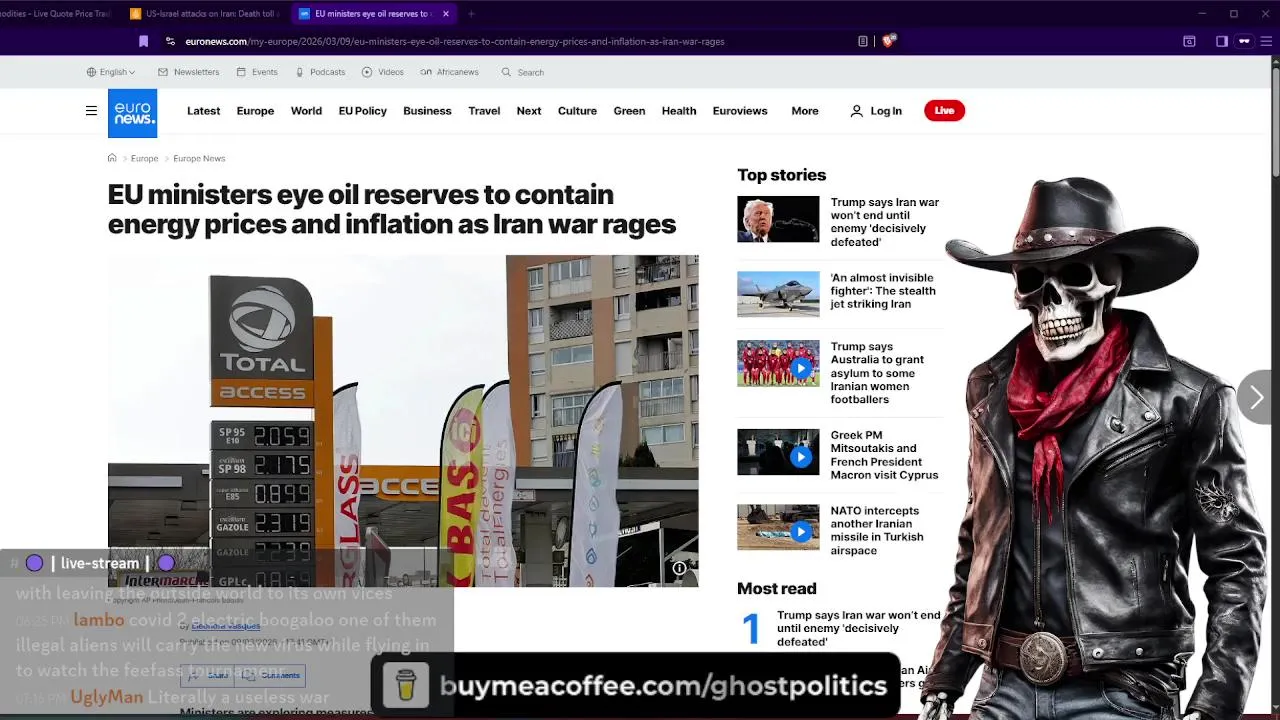This screenshot has height=720, width=1280.
Task: Open Africanews link in top bar
Action: tap(450, 72)
